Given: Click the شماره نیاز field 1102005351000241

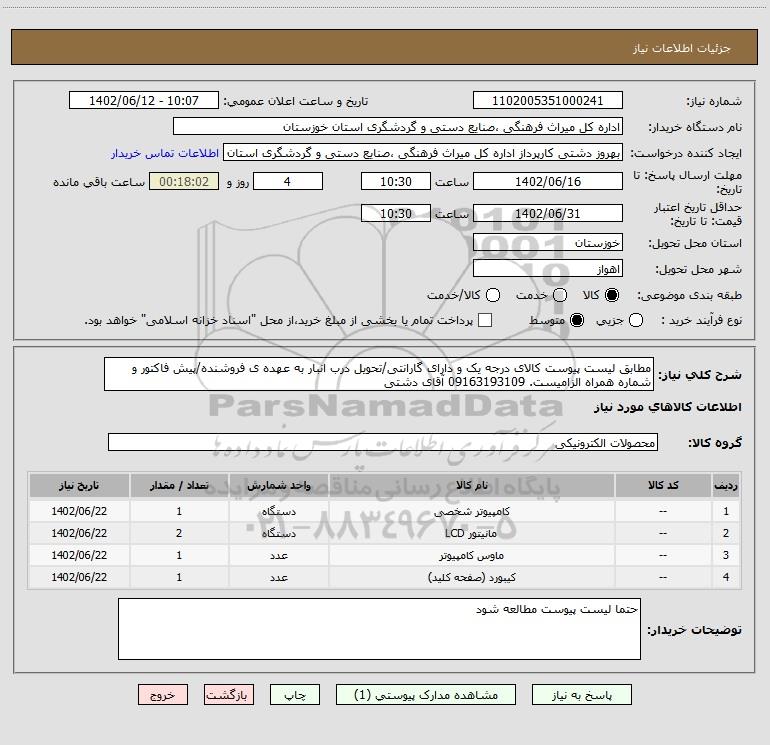Looking at the screenshot, I should [x=548, y=101].
